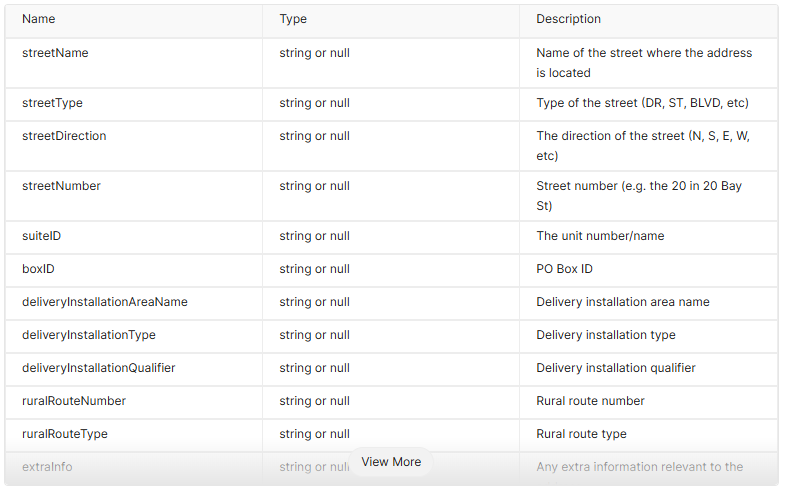This screenshot has width=785, height=490.
Task: Select the deliveryInstallationQualifier field name
Action: click(99, 368)
